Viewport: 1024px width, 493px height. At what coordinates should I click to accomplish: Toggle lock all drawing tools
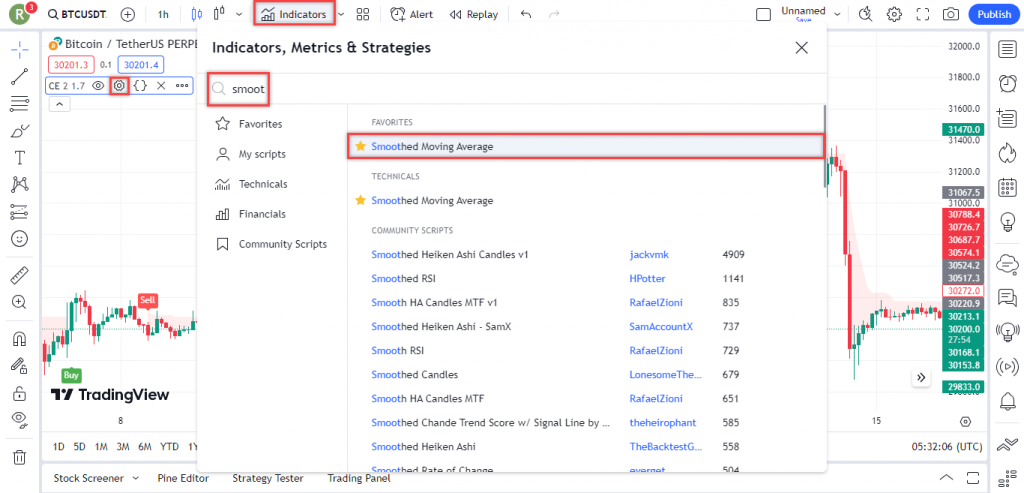click(x=20, y=393)
